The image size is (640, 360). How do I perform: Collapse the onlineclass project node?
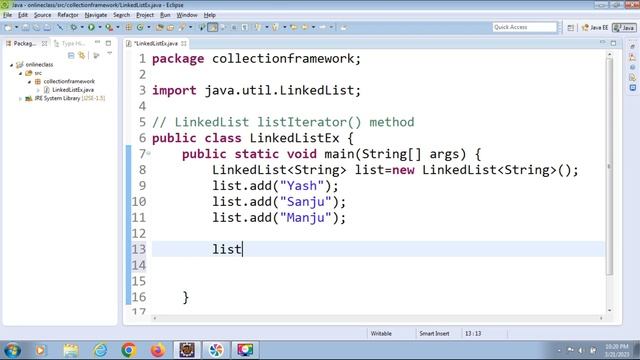coord(11,64)
